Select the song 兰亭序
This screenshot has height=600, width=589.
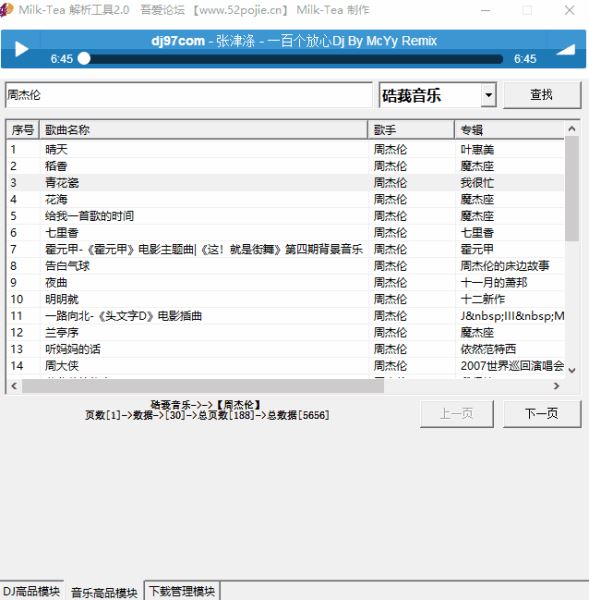62,333
